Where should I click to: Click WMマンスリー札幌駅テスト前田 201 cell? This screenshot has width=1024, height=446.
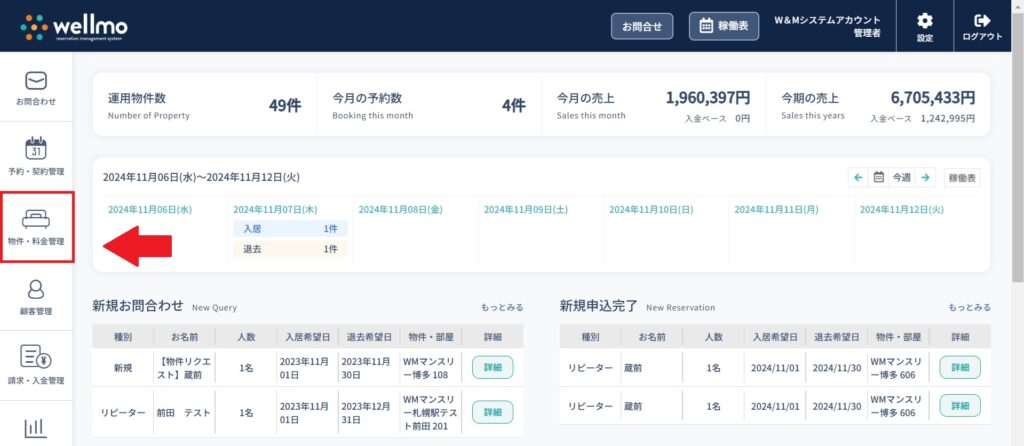(430, 412)
